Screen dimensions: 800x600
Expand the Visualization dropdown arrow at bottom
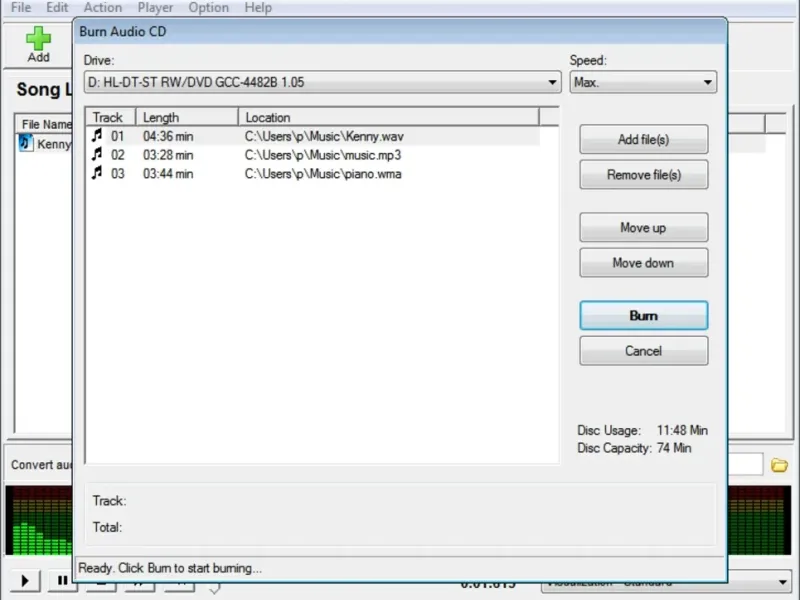(x=782, y=582)
